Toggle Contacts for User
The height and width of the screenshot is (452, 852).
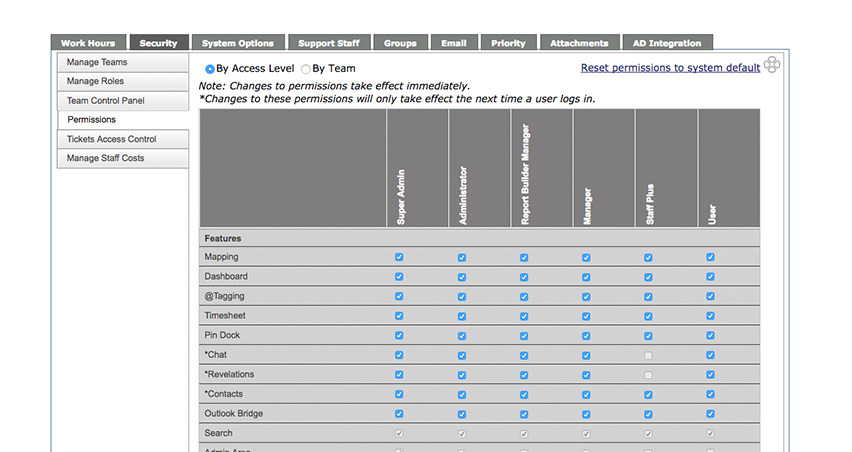coord(711,394)
